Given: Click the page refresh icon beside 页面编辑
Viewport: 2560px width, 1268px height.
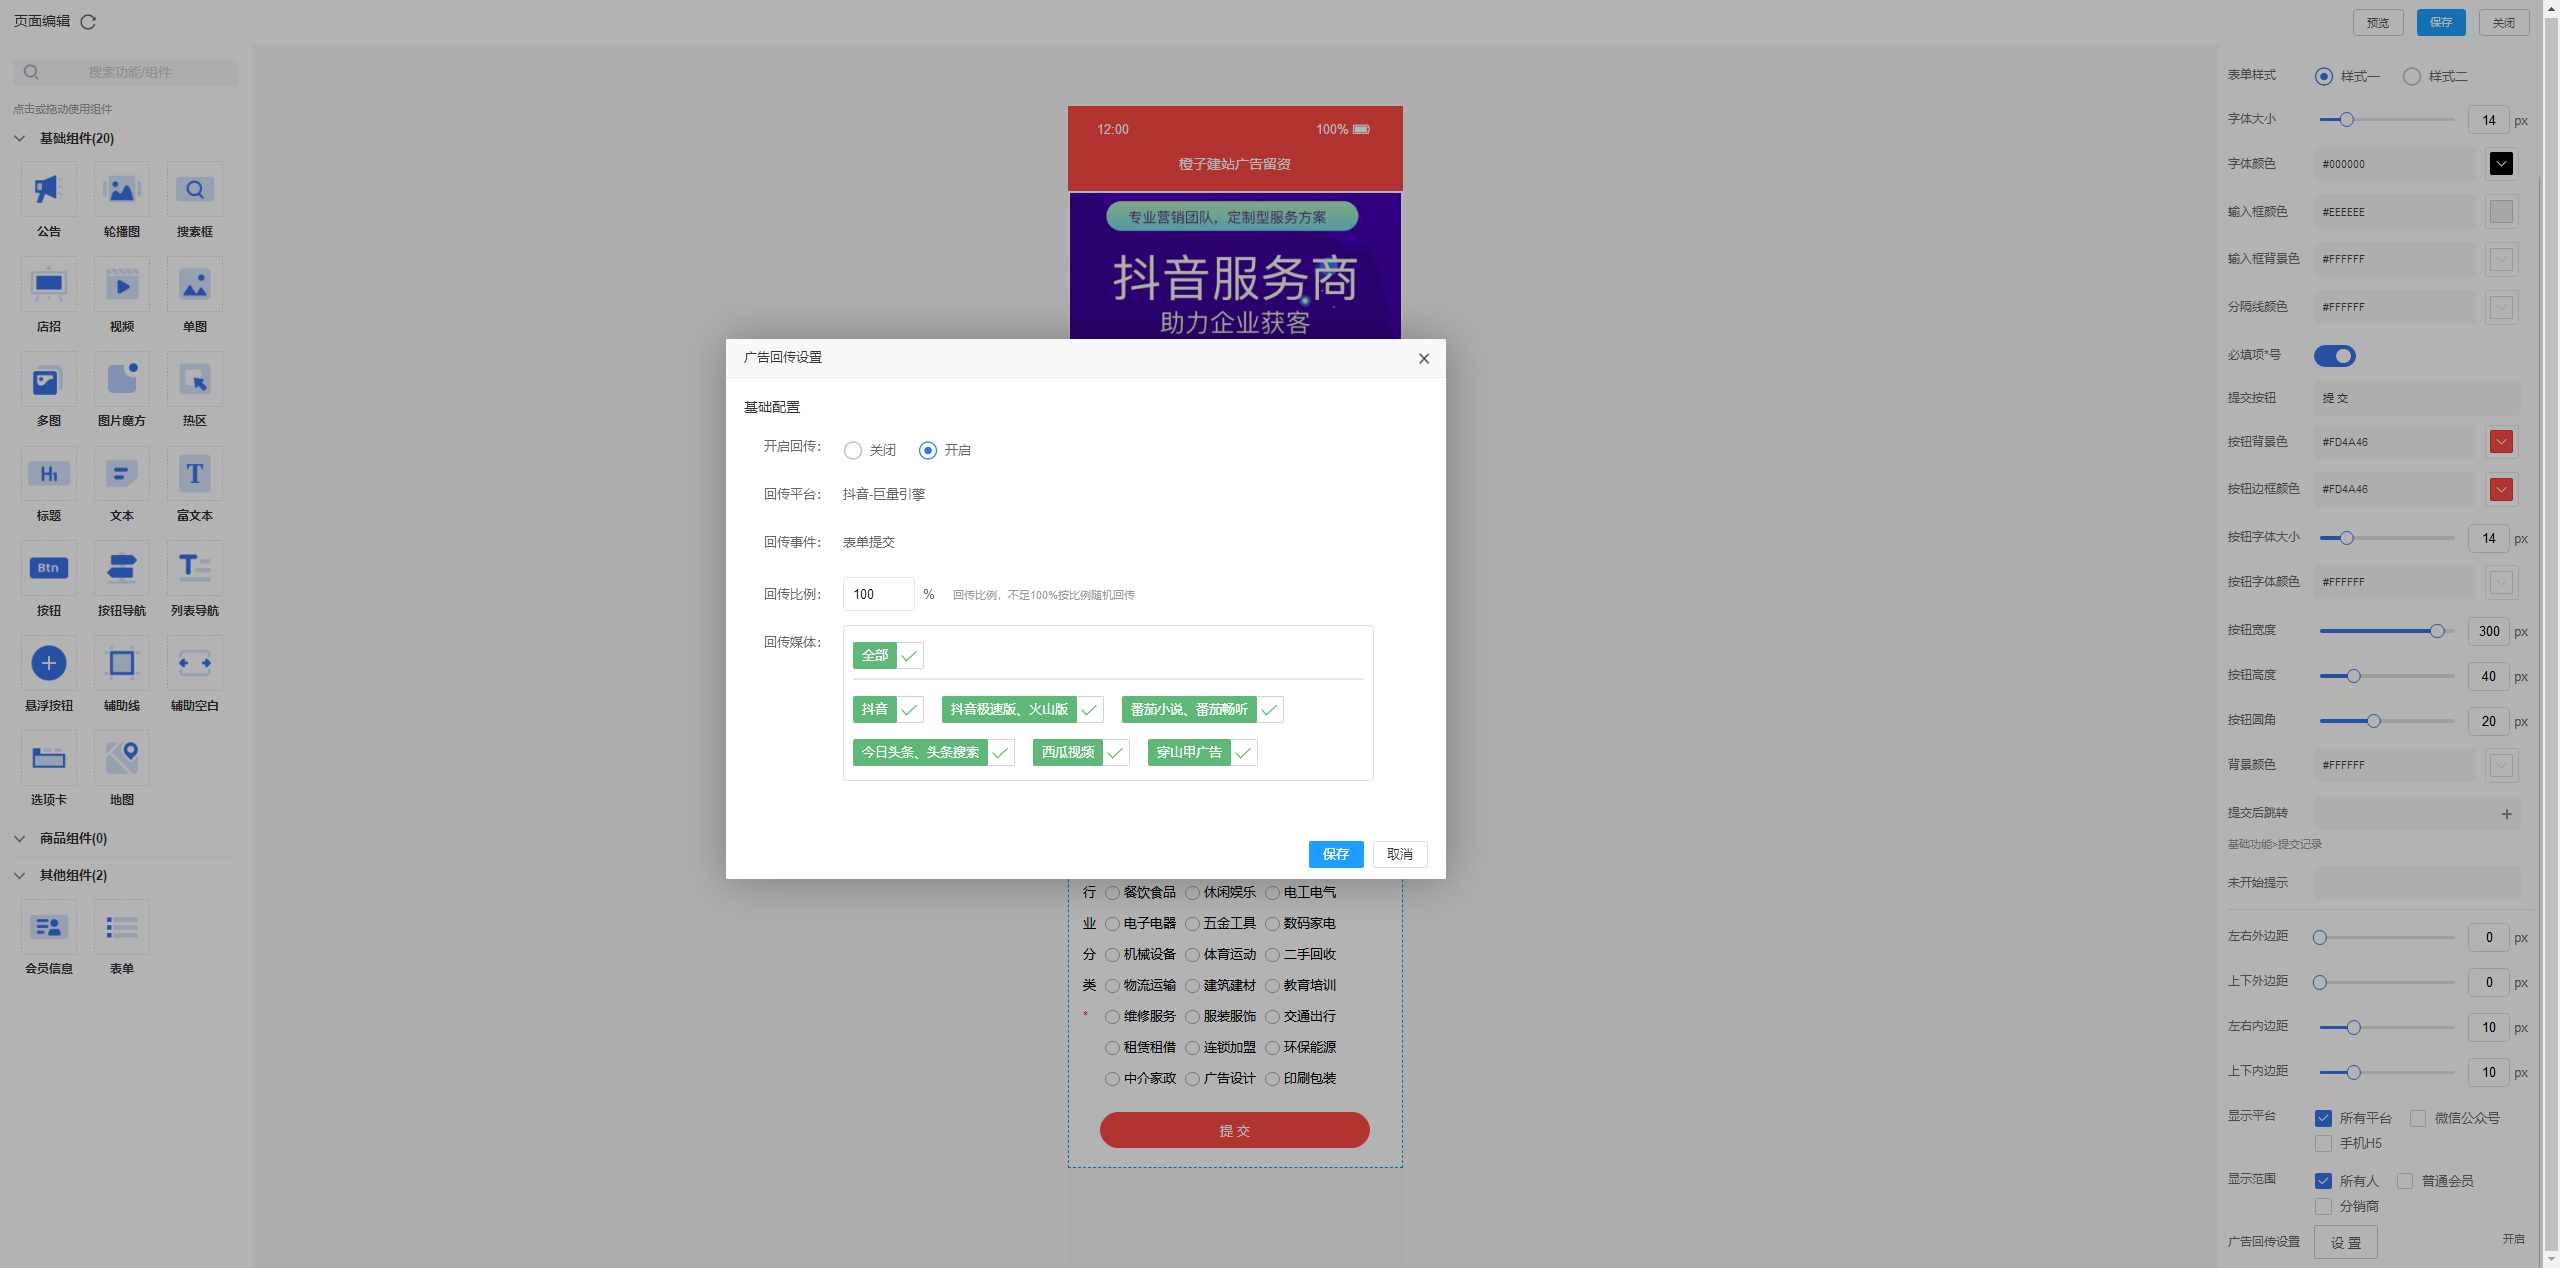Looking at the screenshot, I should pyautogui.click(x=88, y=22).
